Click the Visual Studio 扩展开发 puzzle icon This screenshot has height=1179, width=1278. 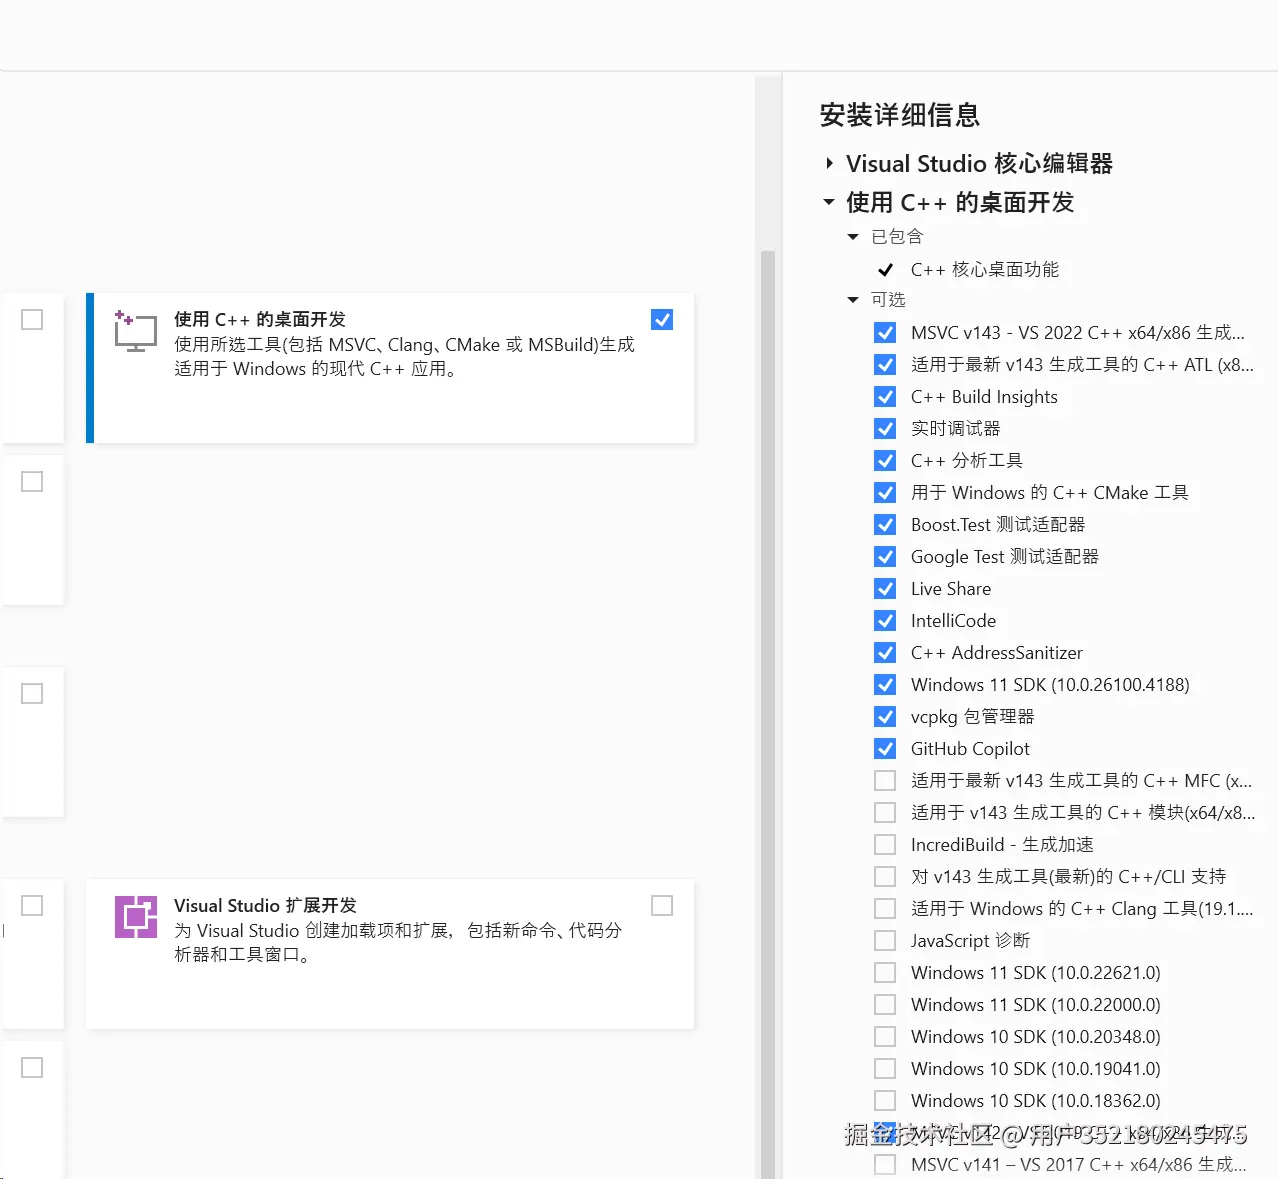point(136,916)
